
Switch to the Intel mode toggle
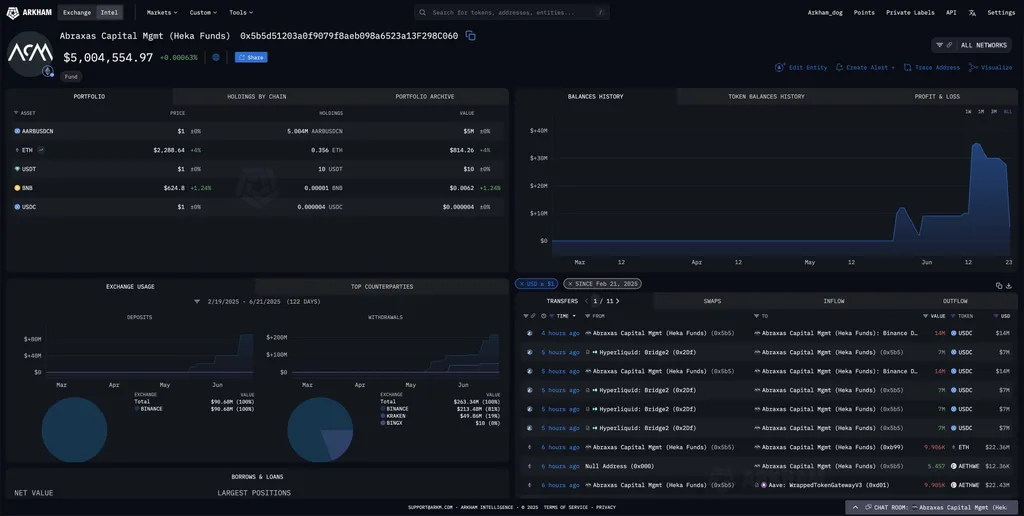pos(109,13)
